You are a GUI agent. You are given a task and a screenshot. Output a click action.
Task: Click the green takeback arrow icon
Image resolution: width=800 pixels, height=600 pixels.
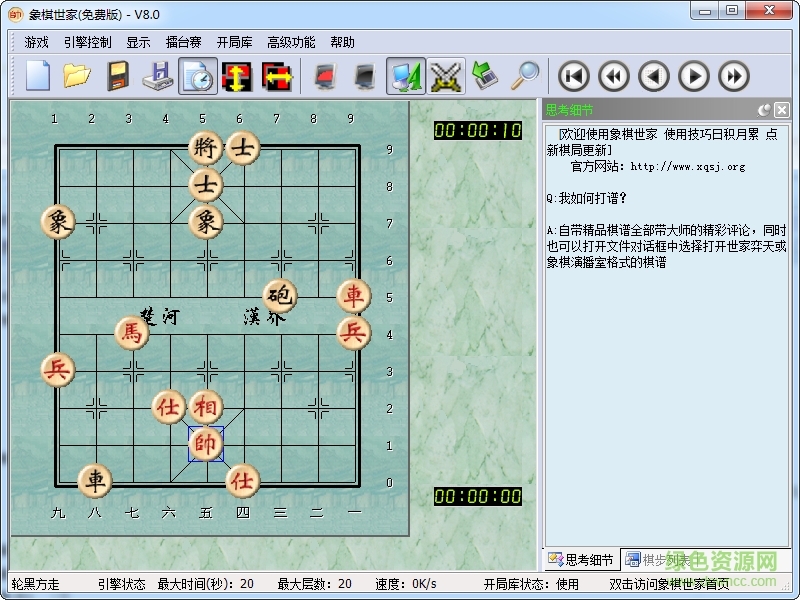coord(483,77)
